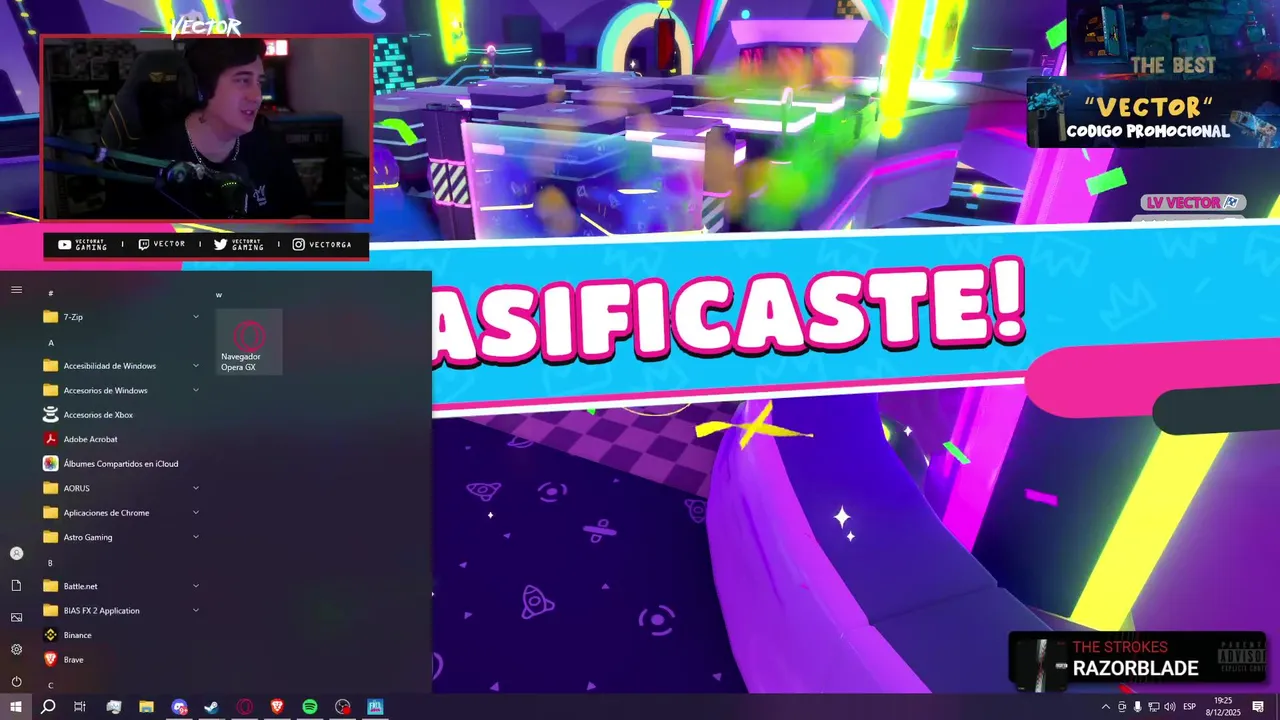Open Discord from the taskbar
Image resolution: width=1280 pixels, height=720 pixels.
pos(179,707)
